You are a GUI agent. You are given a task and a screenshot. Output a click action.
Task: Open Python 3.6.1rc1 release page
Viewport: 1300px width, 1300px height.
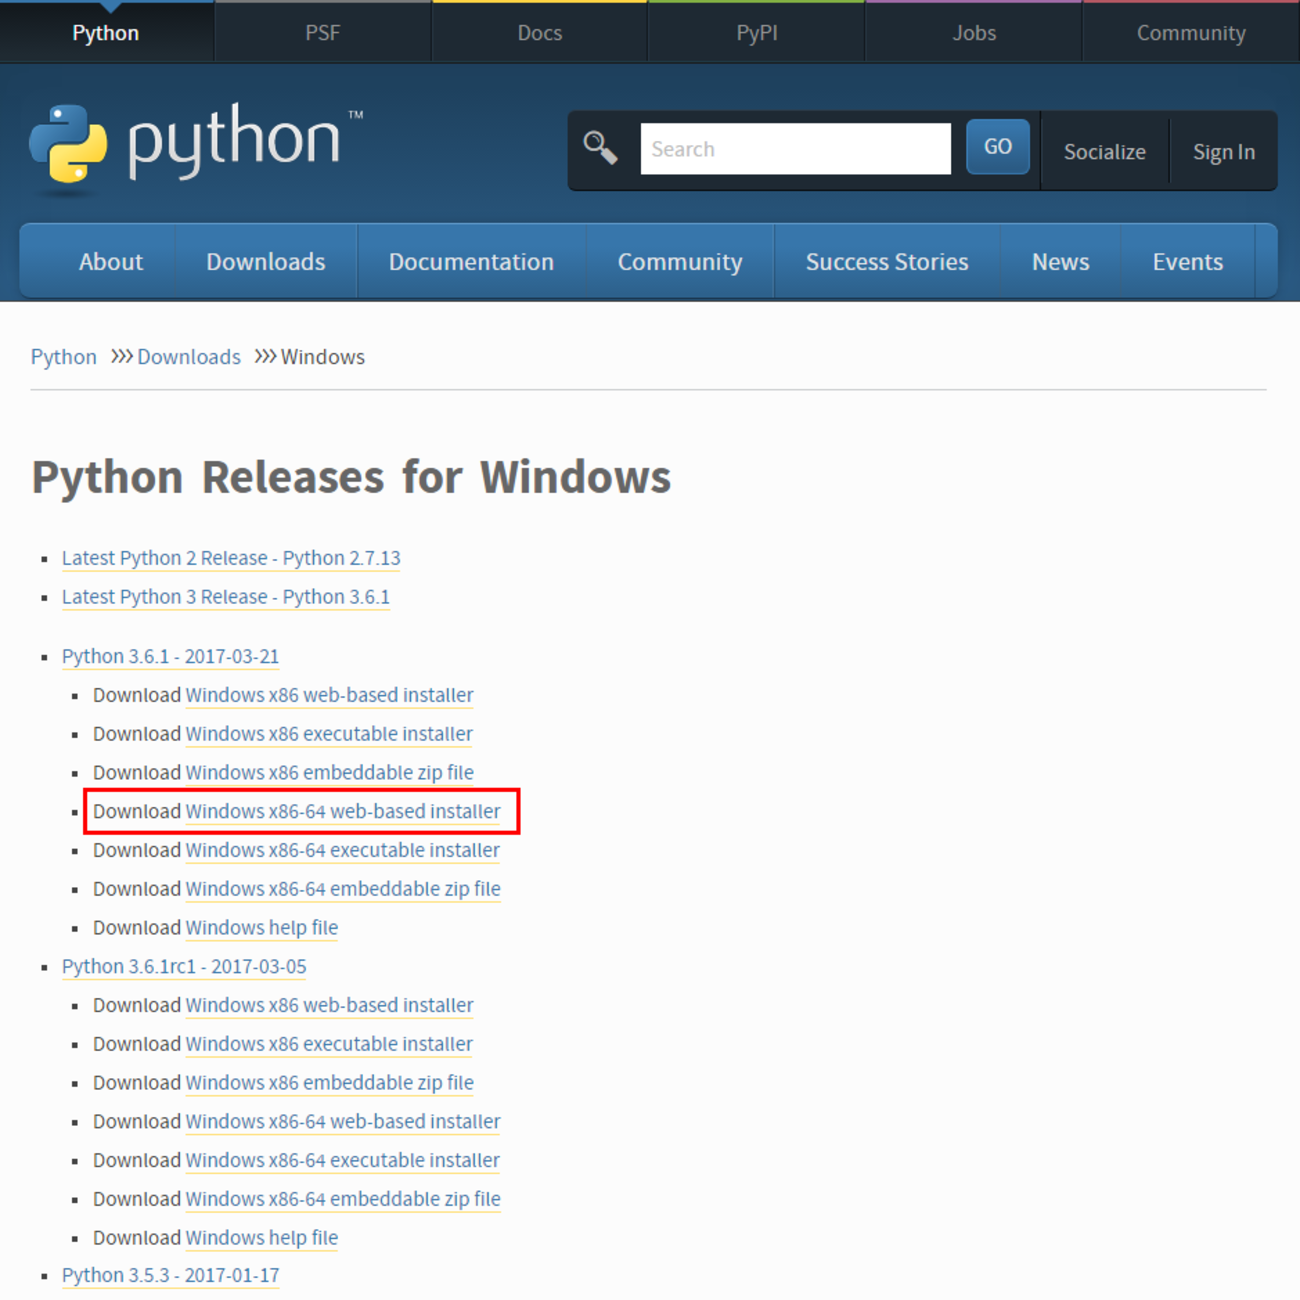[x=184, y=966]
